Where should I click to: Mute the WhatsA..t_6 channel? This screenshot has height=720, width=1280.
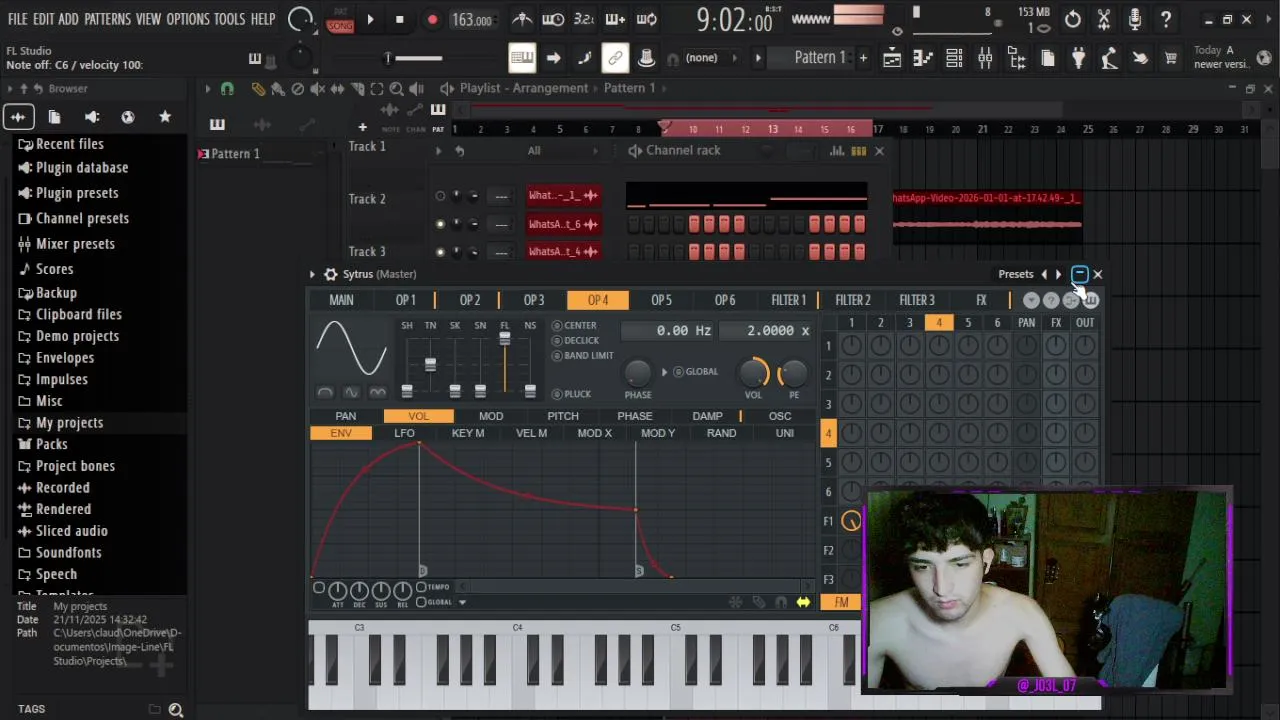[x=440, y=224]
